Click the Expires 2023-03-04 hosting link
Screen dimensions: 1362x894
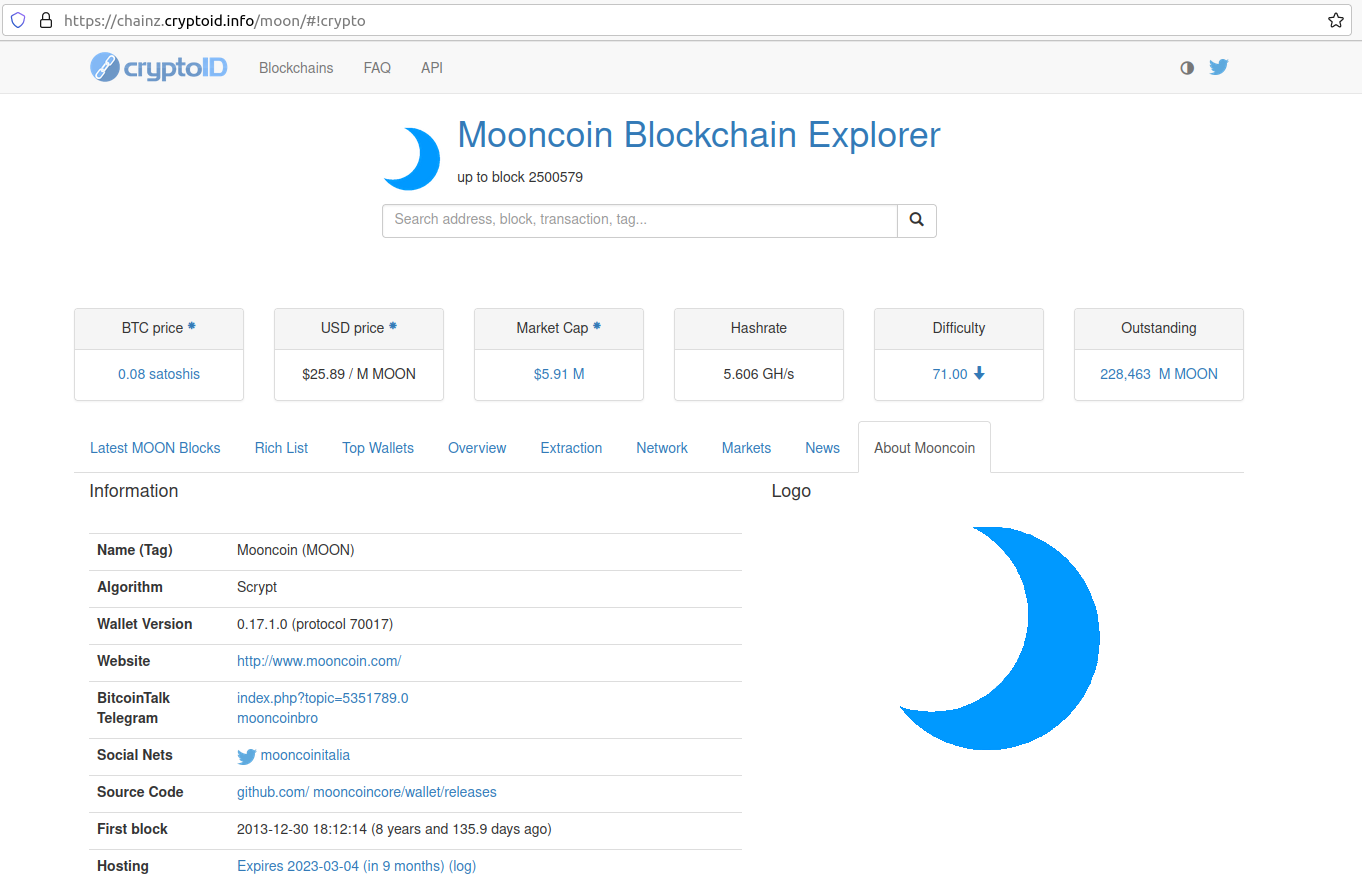pos(340,866)
